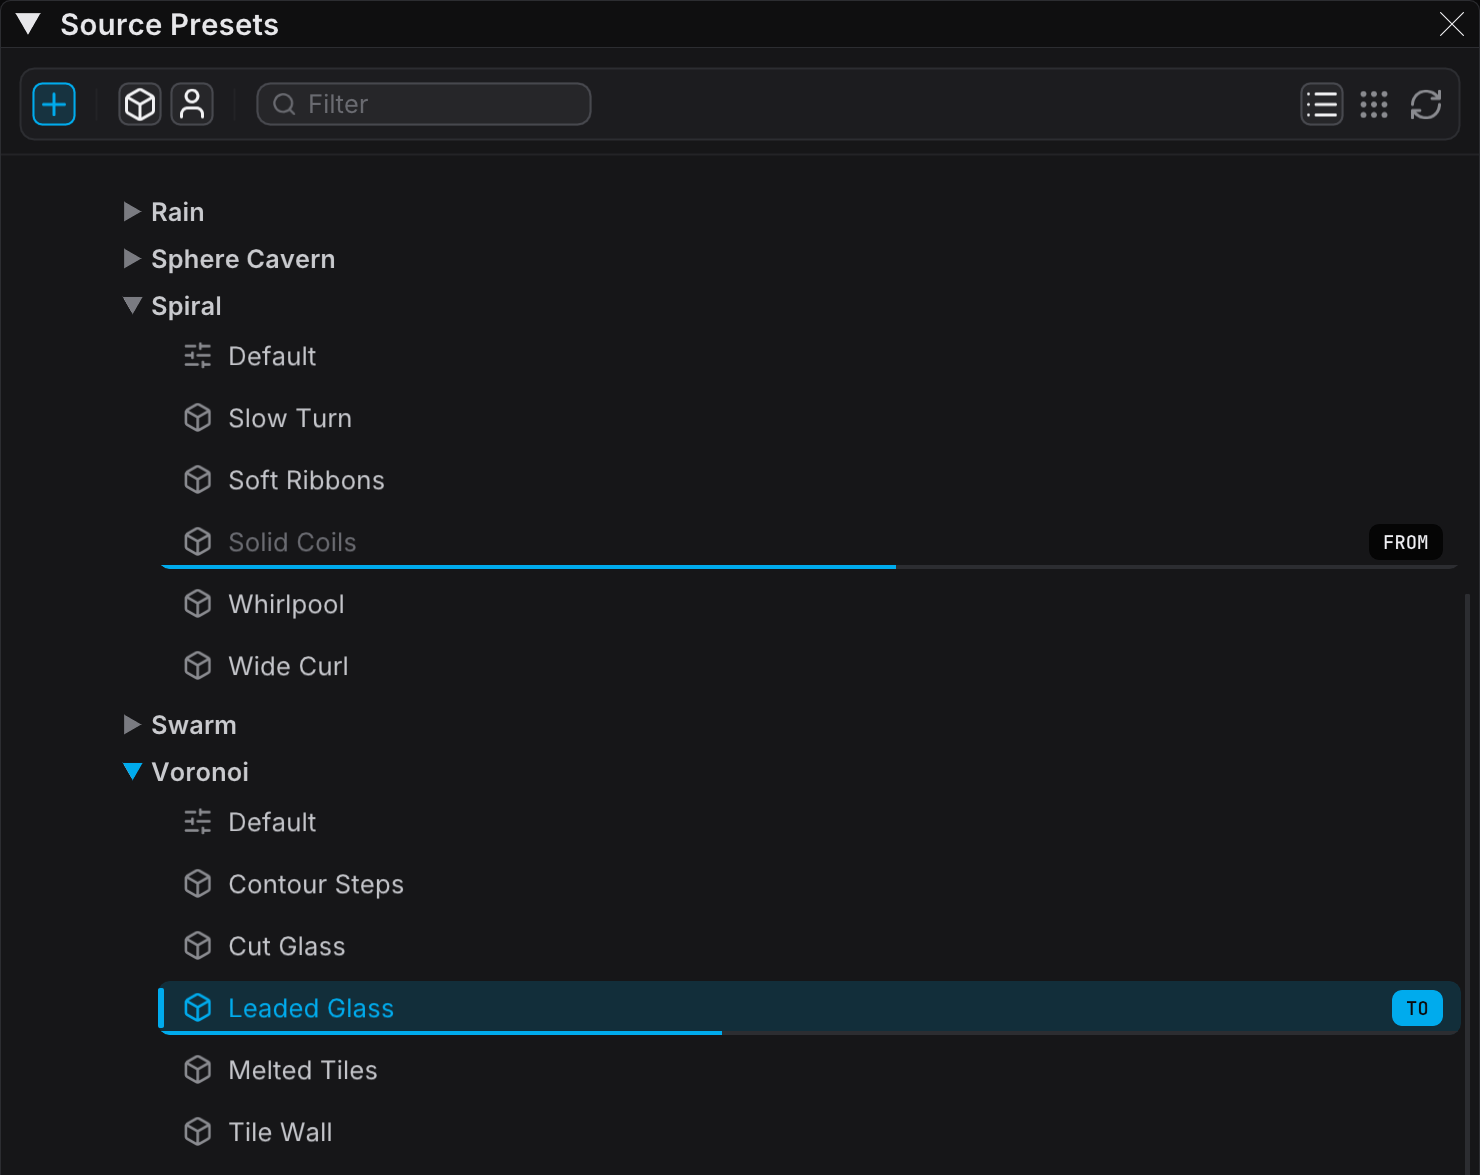Expand the Sphere Cavern preset group
This screenshot has height=1175, width=1480.
point(132,258)
